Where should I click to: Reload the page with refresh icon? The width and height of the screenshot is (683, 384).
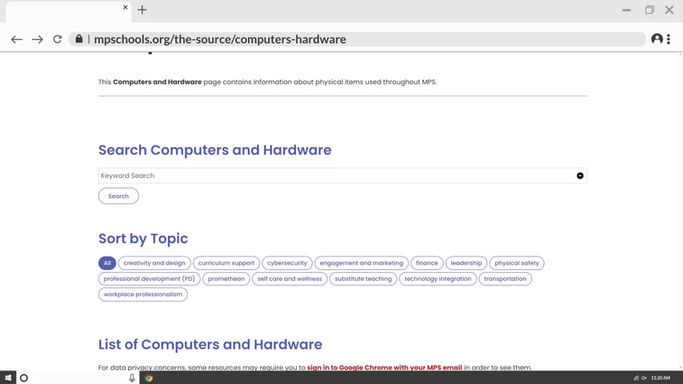pos(57,39)
